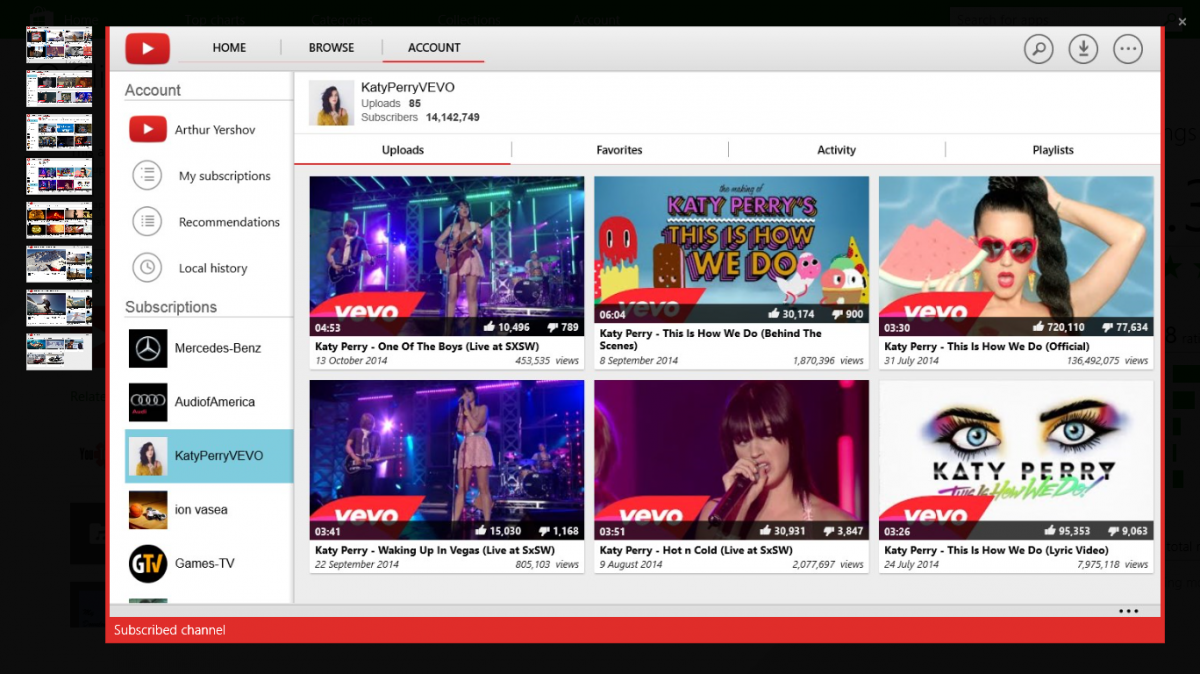Click the '06:04' duration label
The image size is (1200, 674).
click(612, 315)
